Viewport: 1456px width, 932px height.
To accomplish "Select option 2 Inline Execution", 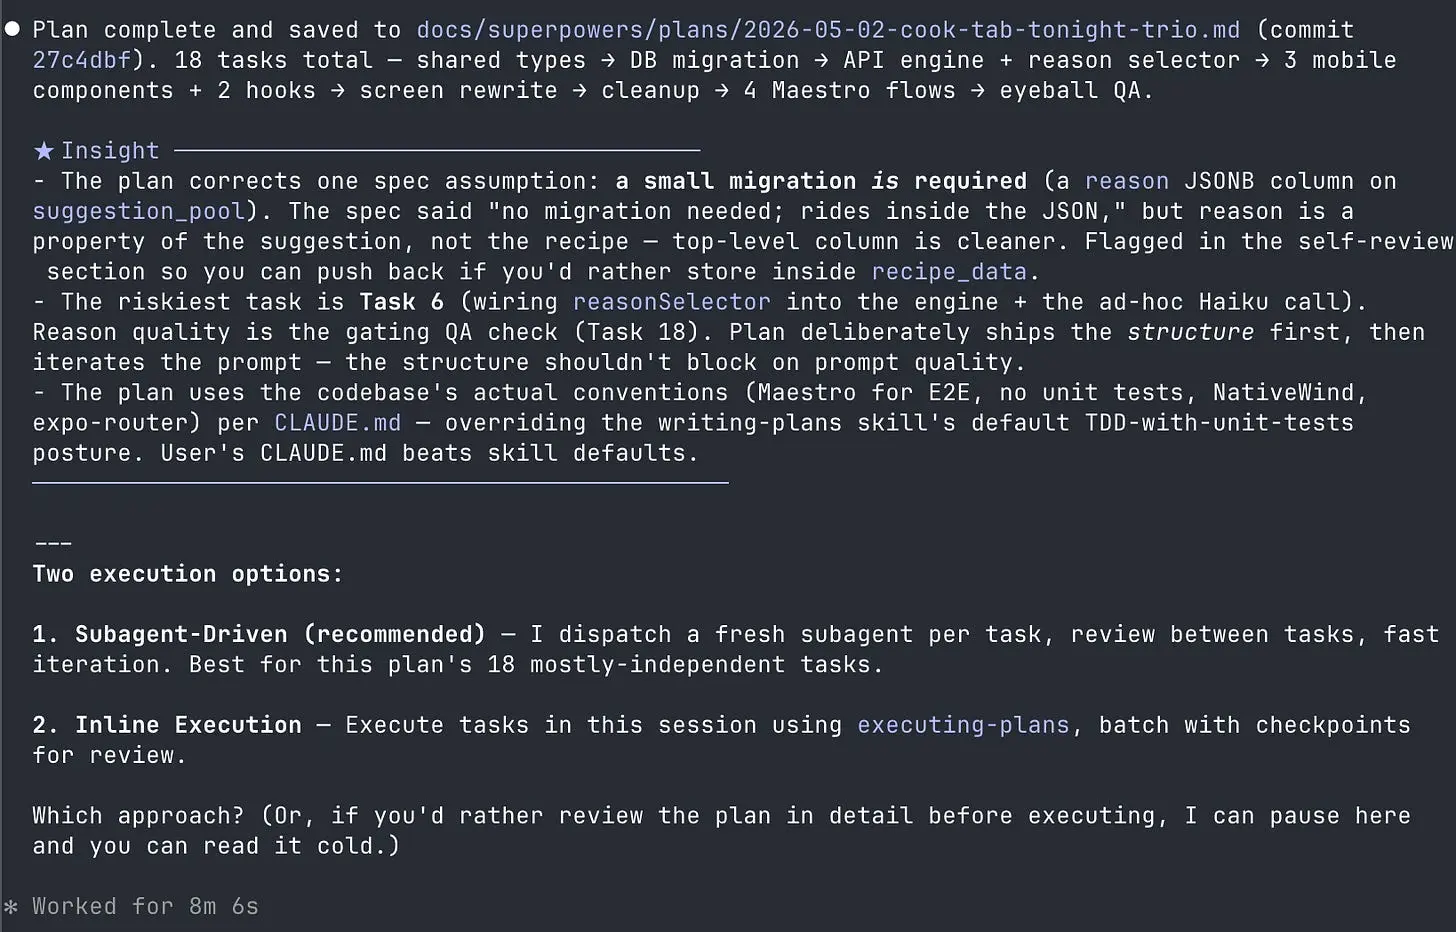I will [x=167, y=725].
